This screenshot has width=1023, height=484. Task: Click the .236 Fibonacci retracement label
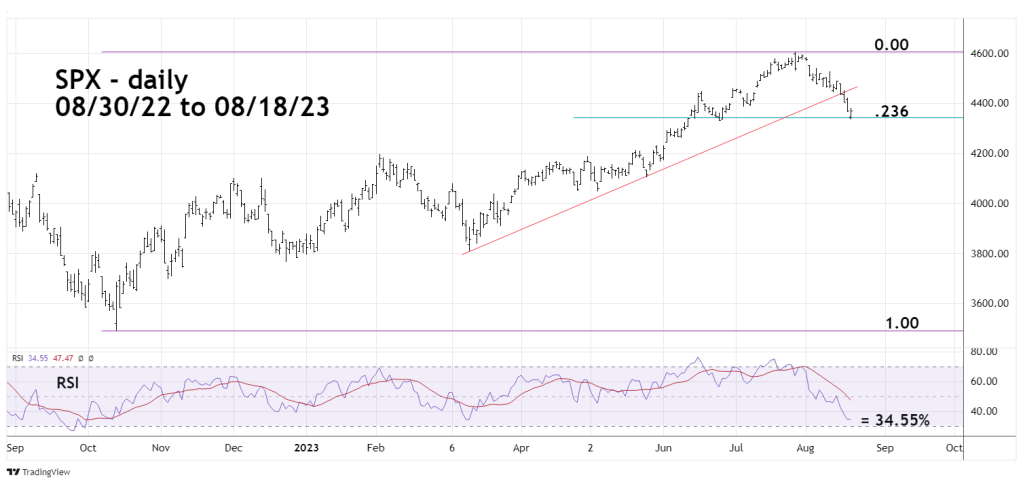coord(889,112)
